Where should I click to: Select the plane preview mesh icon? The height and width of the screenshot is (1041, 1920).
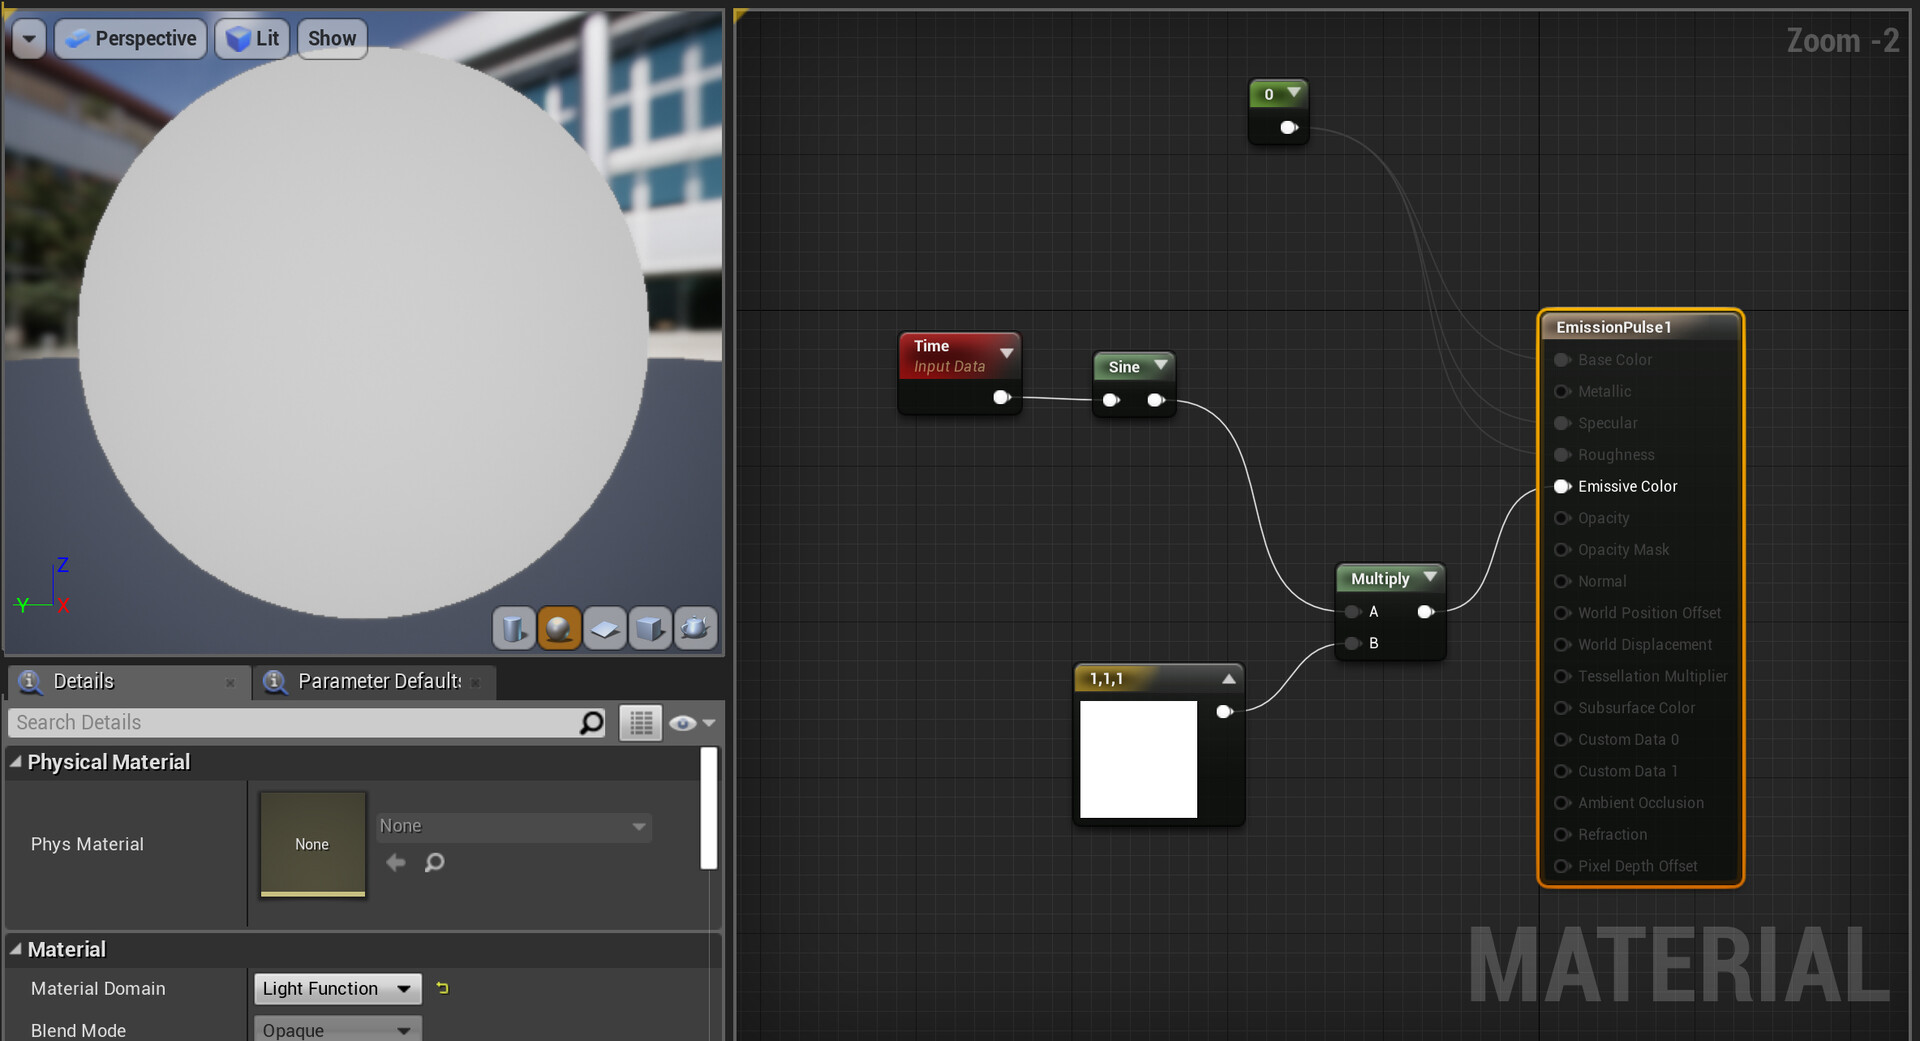point(604,629)
